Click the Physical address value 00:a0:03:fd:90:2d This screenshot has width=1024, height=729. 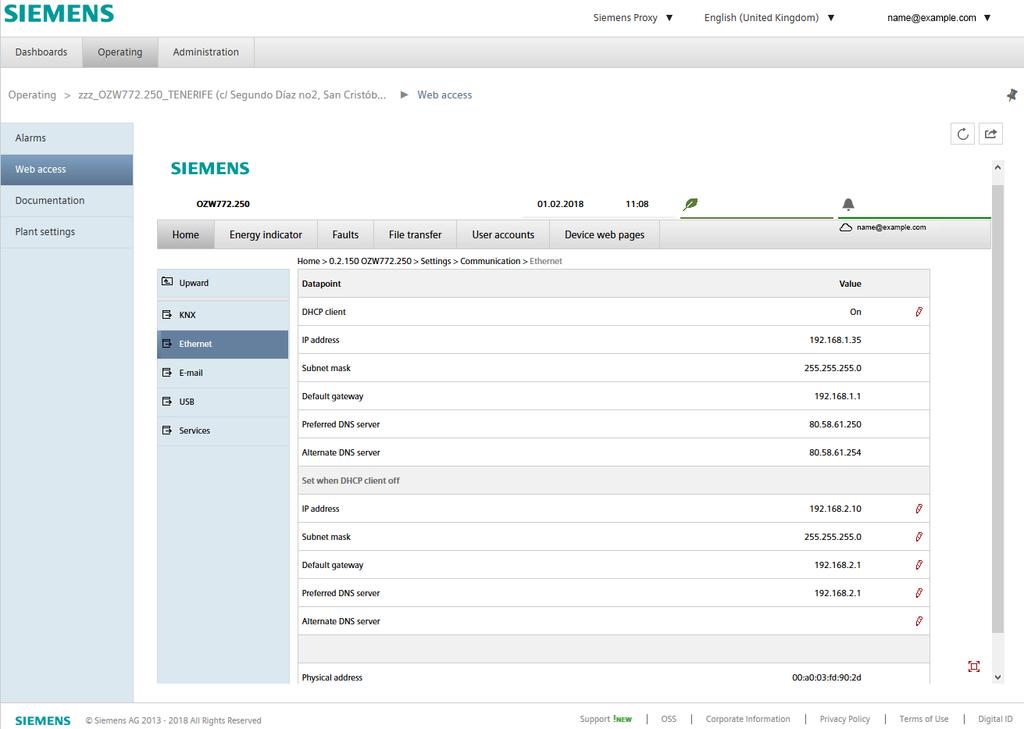[x=827, y=677]
